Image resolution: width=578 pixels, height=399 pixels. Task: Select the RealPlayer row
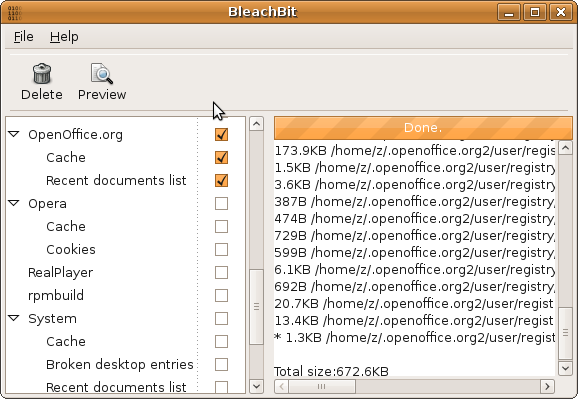point(125,273)
